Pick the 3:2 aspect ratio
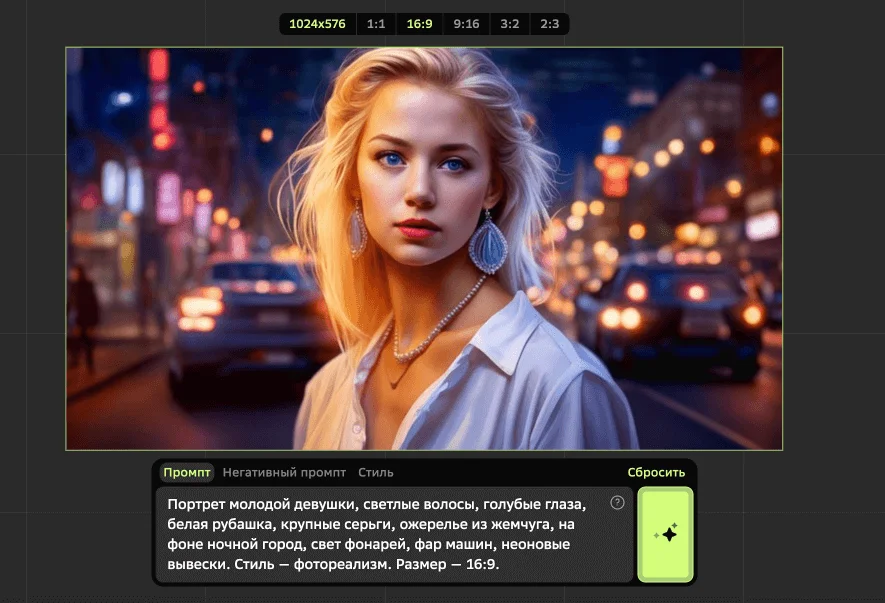 coord(510,24)
